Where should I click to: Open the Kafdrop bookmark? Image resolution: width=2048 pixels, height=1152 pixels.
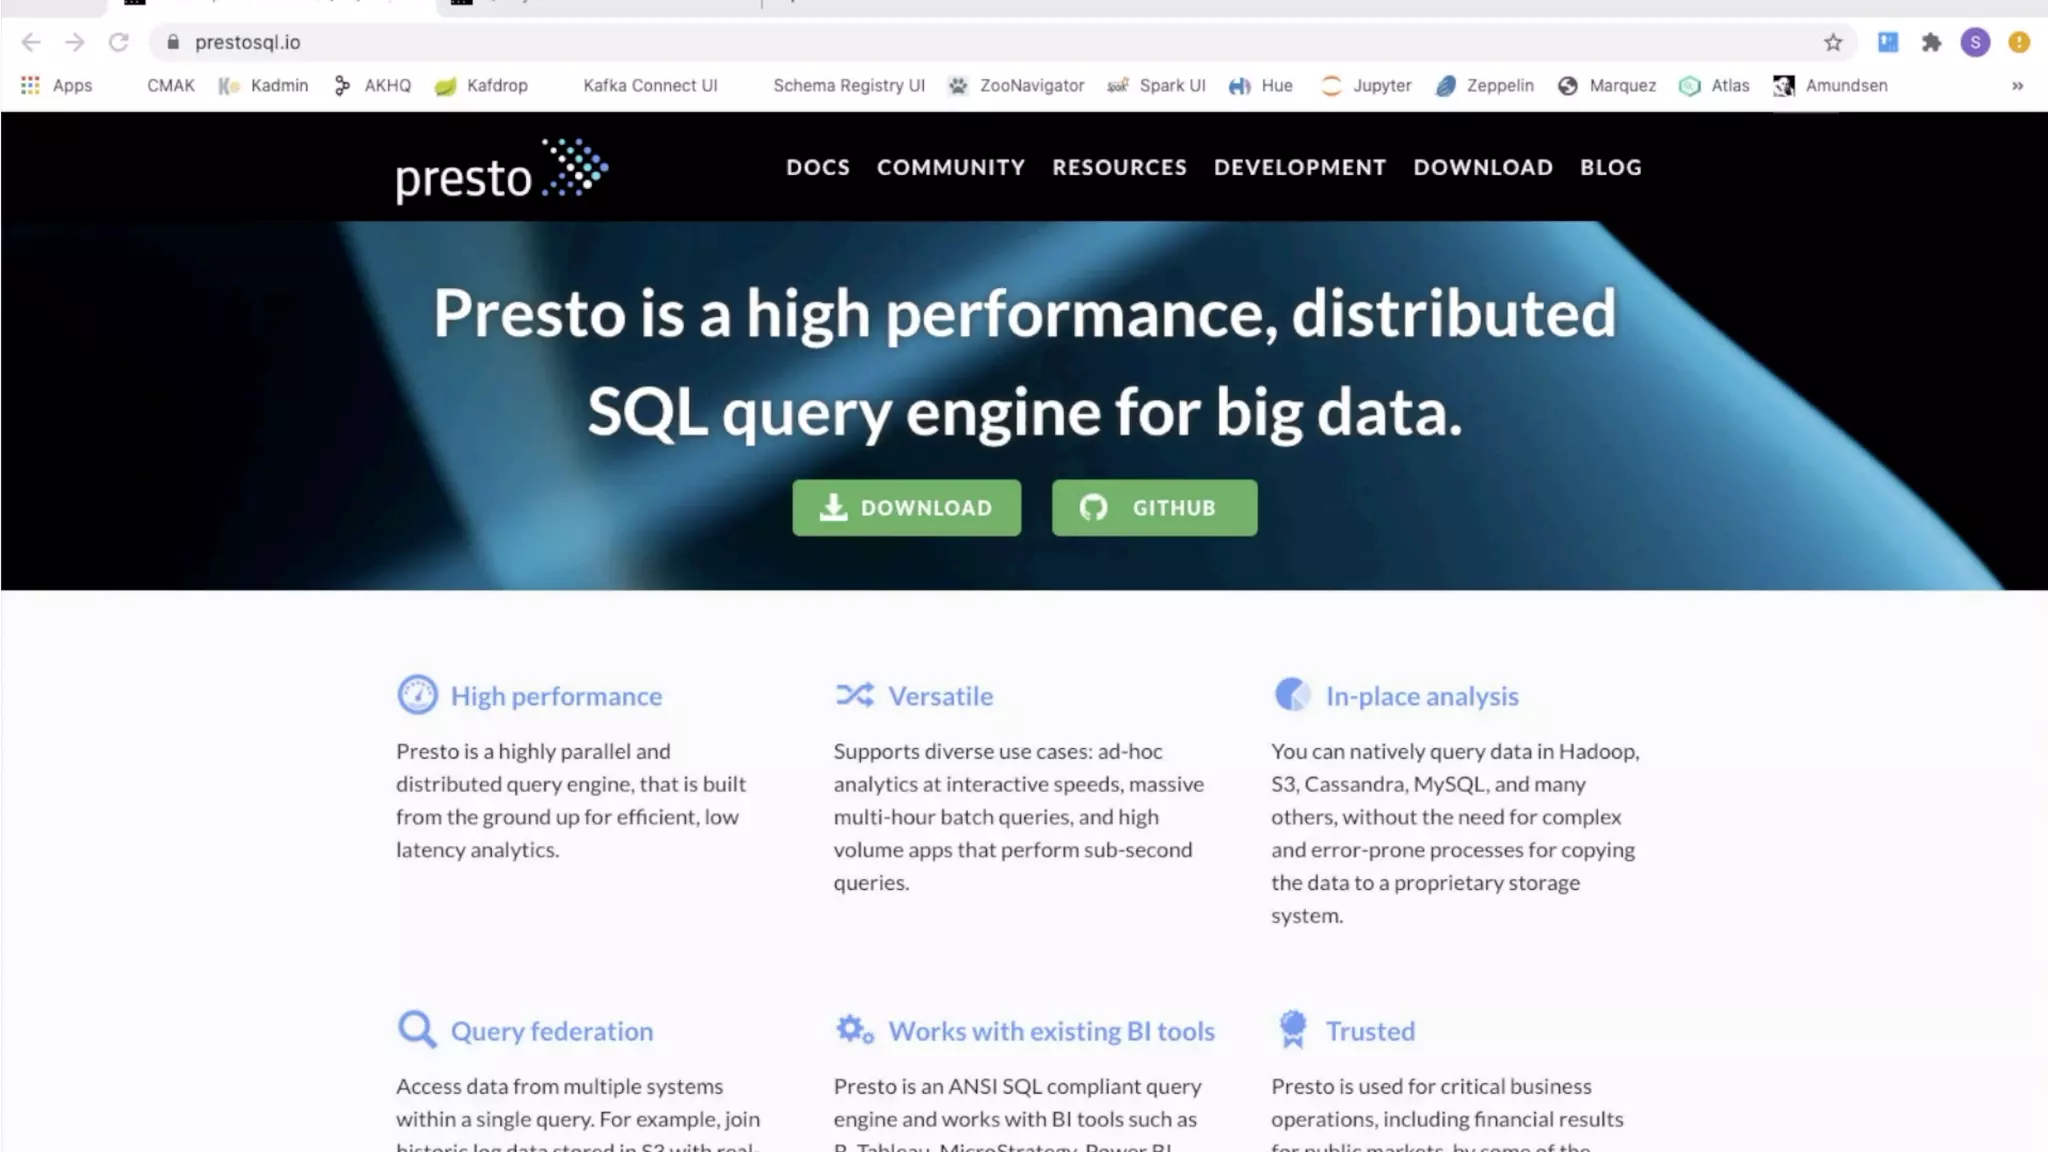coord(481,86)
